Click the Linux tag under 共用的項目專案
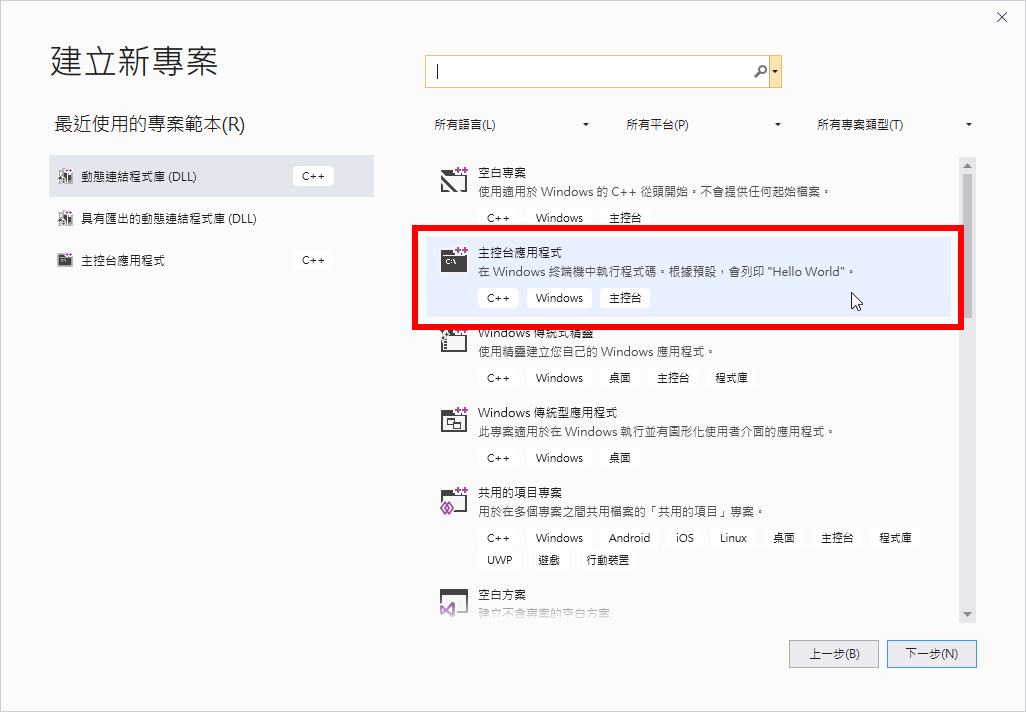This screenshot has height=712, width=1026. 733,538
